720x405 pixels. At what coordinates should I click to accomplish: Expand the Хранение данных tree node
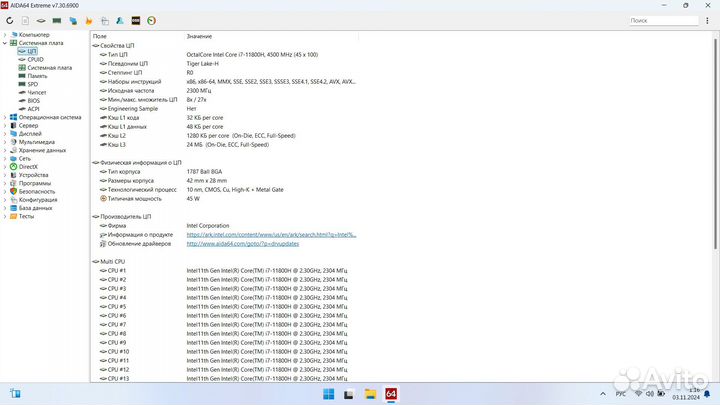[5, 150]
